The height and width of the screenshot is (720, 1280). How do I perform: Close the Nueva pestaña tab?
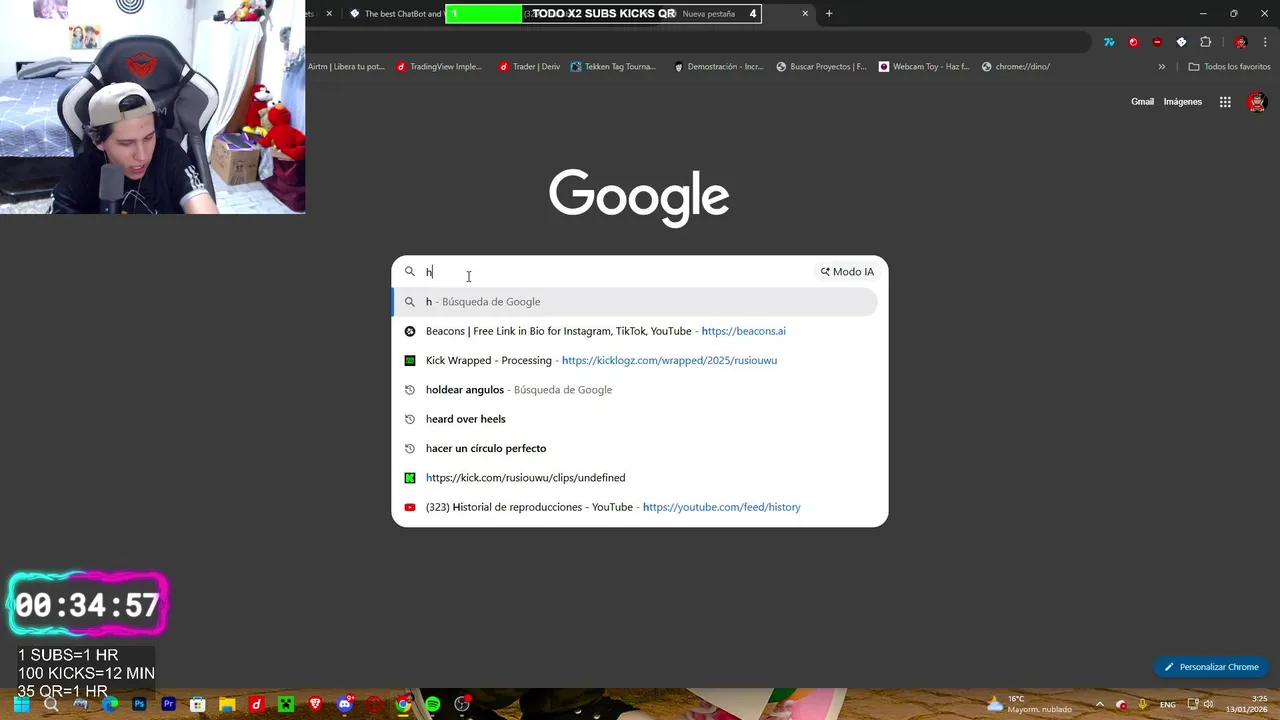point(805,14)
